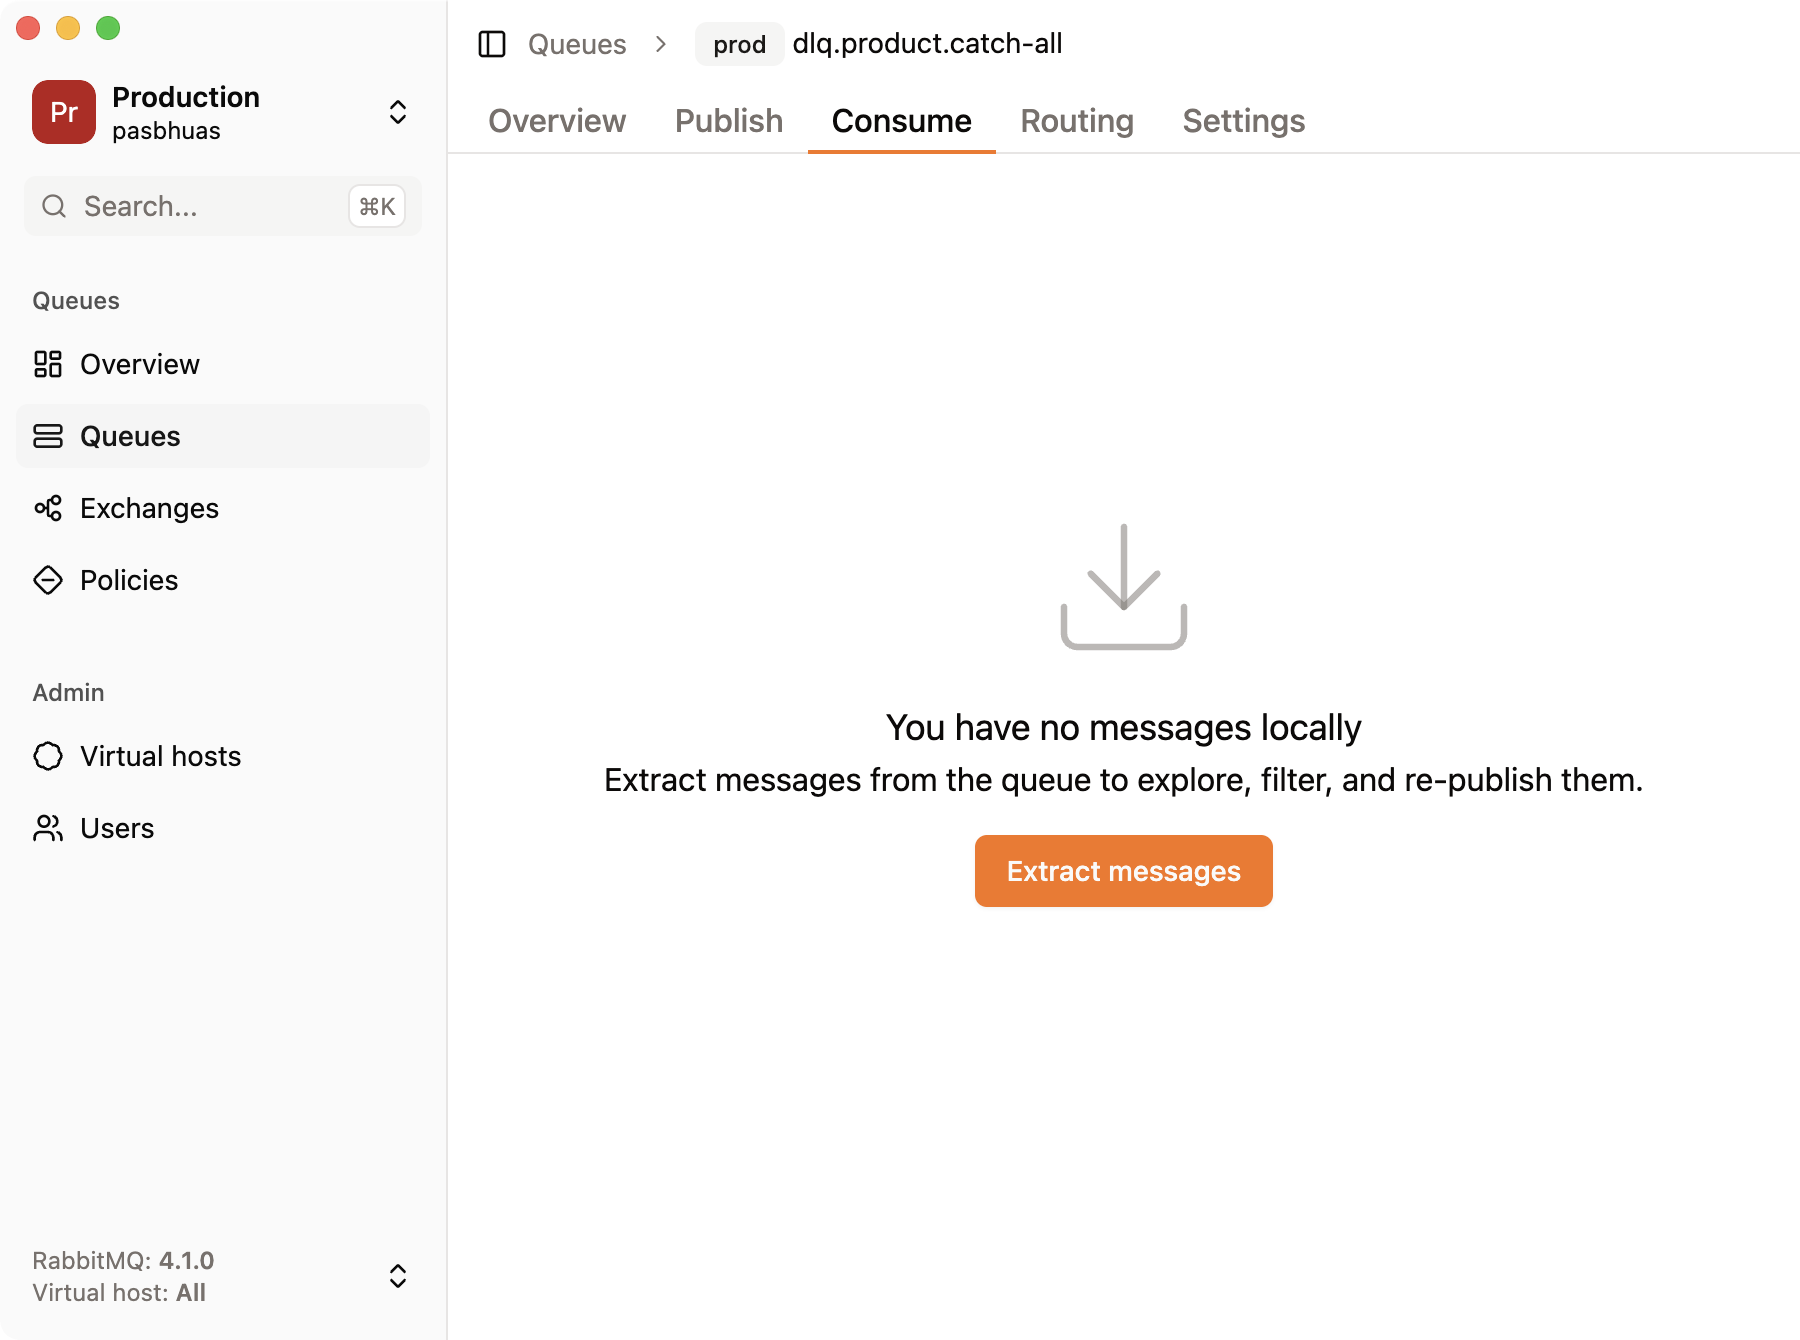Click the Queues stack icon in sidebar
Screen dimensions: 1800x1340
coord(48,436)
